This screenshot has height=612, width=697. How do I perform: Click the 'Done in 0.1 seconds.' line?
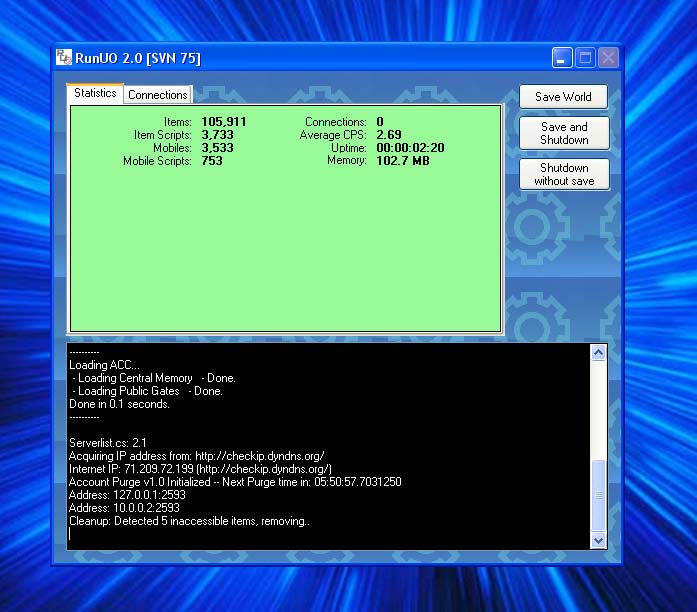point(119,404)
